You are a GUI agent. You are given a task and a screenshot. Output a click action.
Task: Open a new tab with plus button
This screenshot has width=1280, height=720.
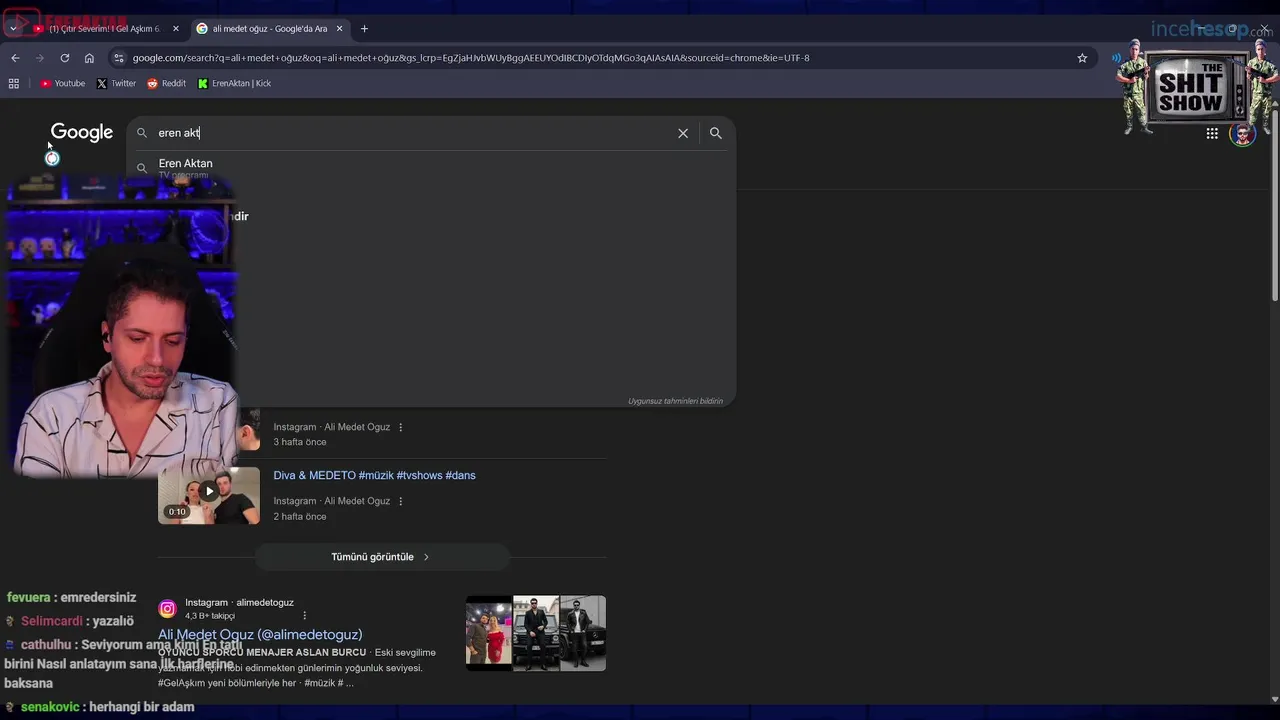coord(364,29)
